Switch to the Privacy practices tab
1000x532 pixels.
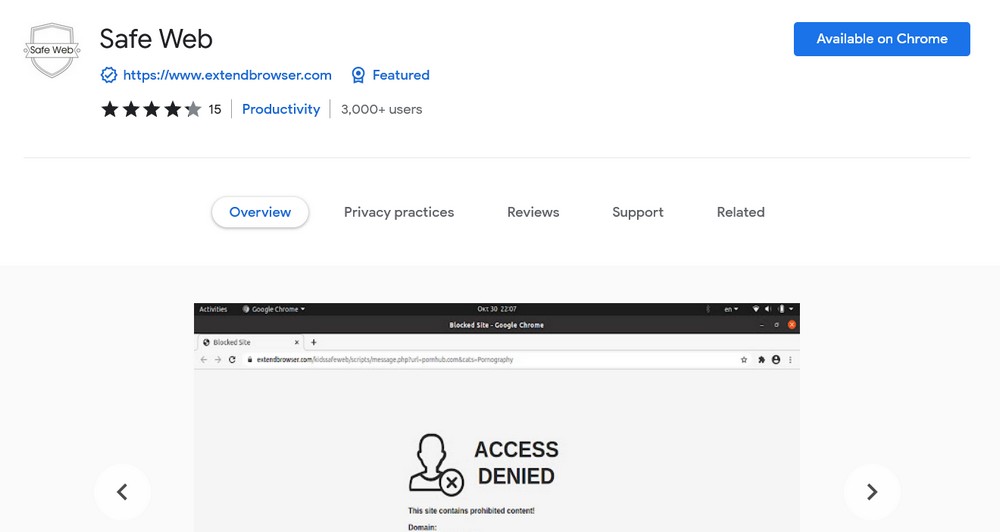[399, 212]
